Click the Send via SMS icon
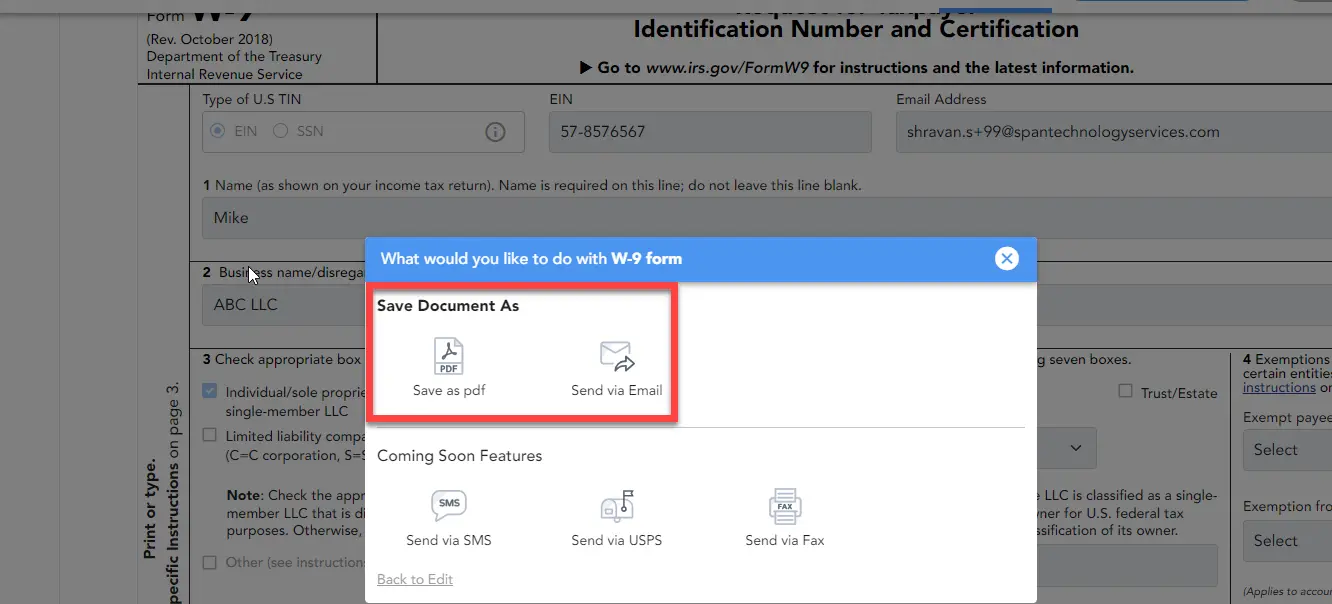Screen dimensions: 1332x604 pyautogui.click(x=448, y=515)
